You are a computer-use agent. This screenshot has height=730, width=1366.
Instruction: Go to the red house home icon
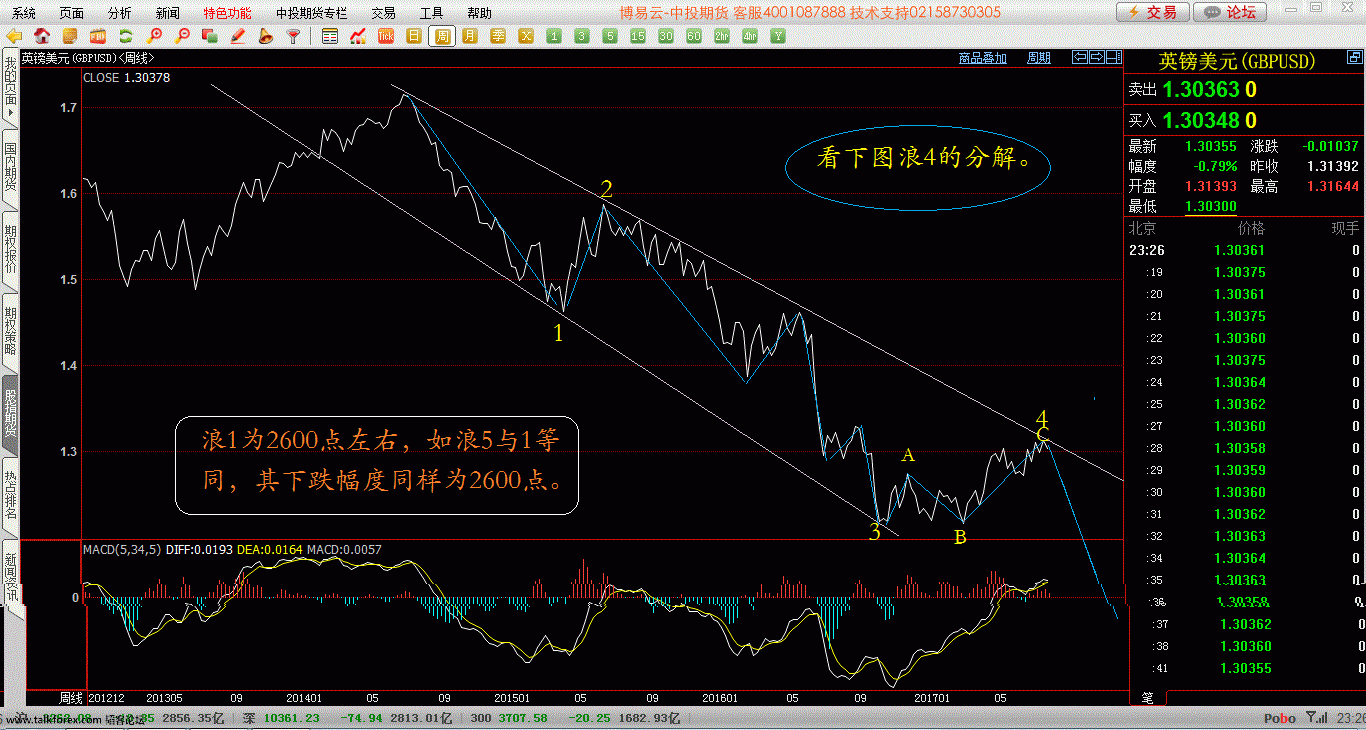[42, 36]
